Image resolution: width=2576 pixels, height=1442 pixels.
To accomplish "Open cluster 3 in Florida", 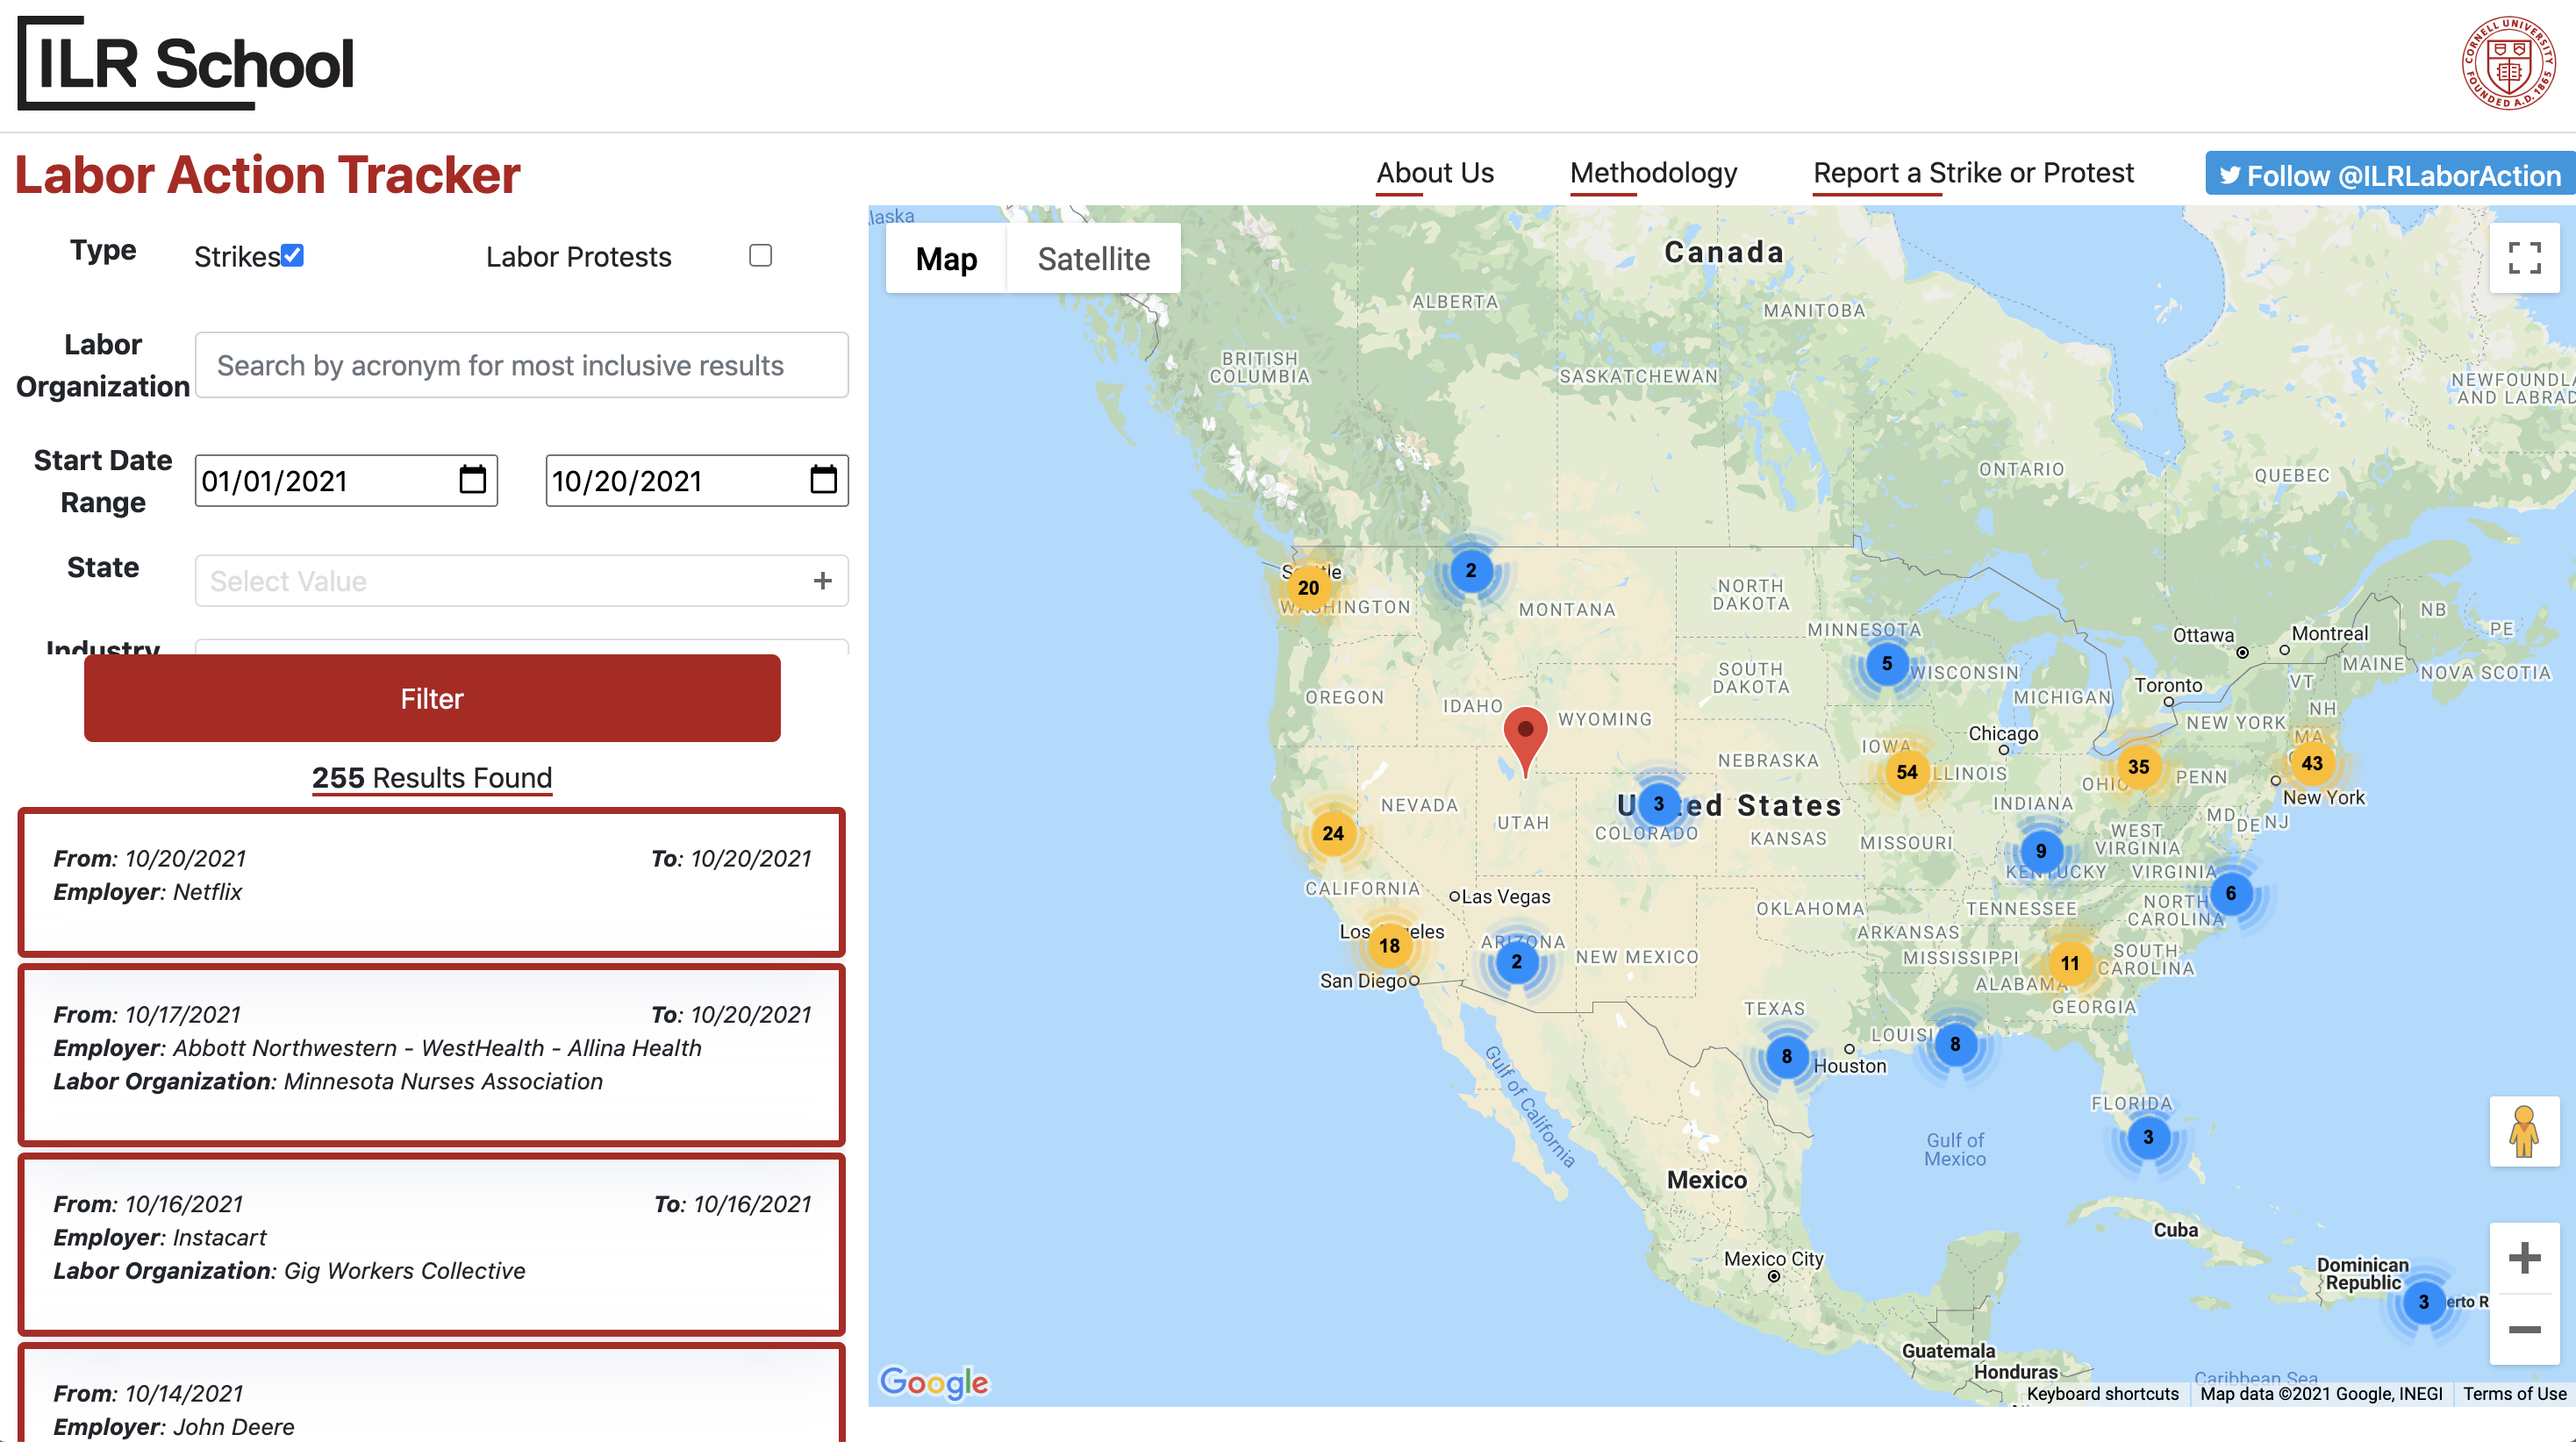I will point(2147,1138).
